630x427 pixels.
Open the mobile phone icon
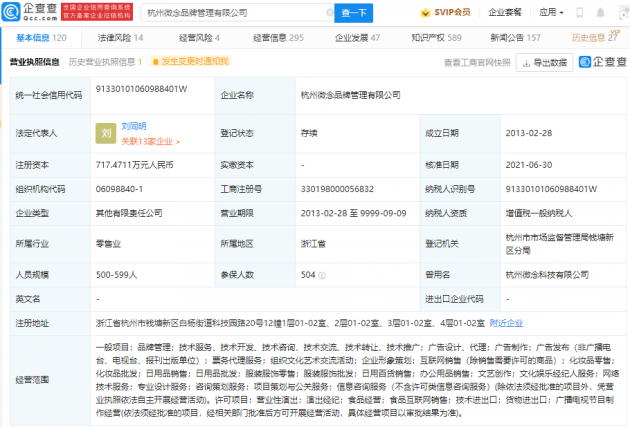click(x=579, y=12)
